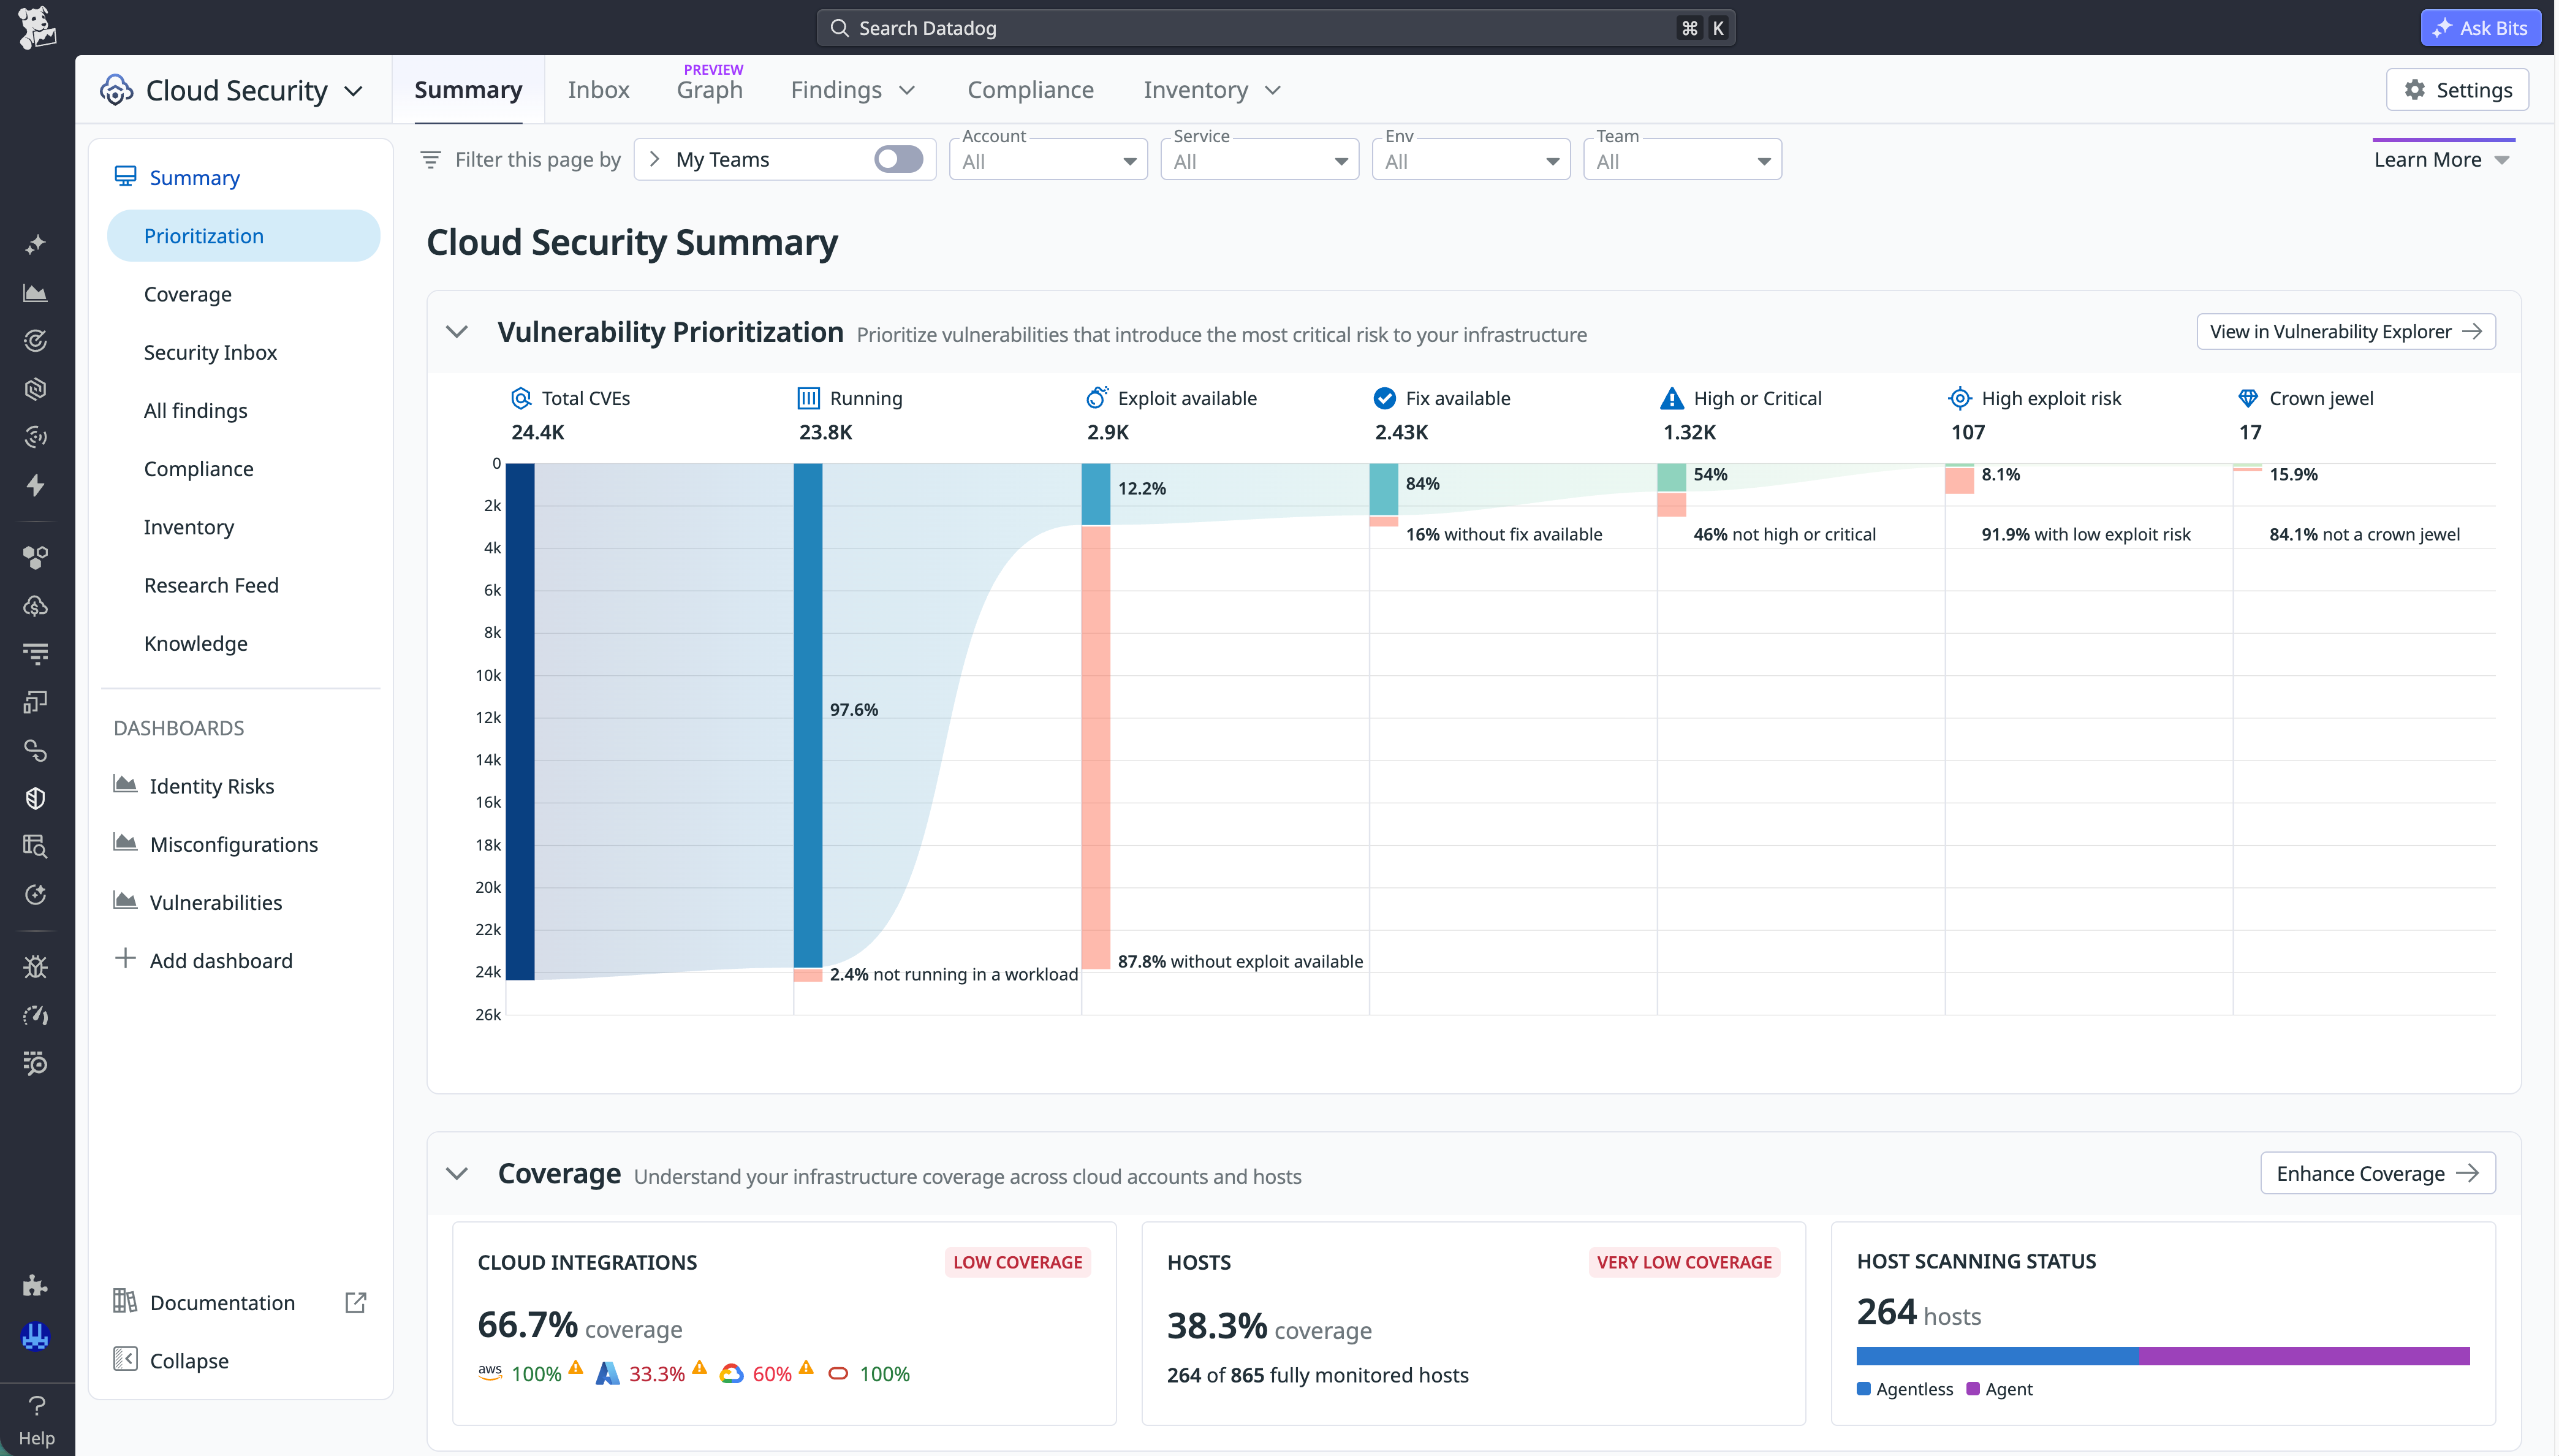
Task: Open the Team filter dropdown
Action: [x=1682, y=160]
